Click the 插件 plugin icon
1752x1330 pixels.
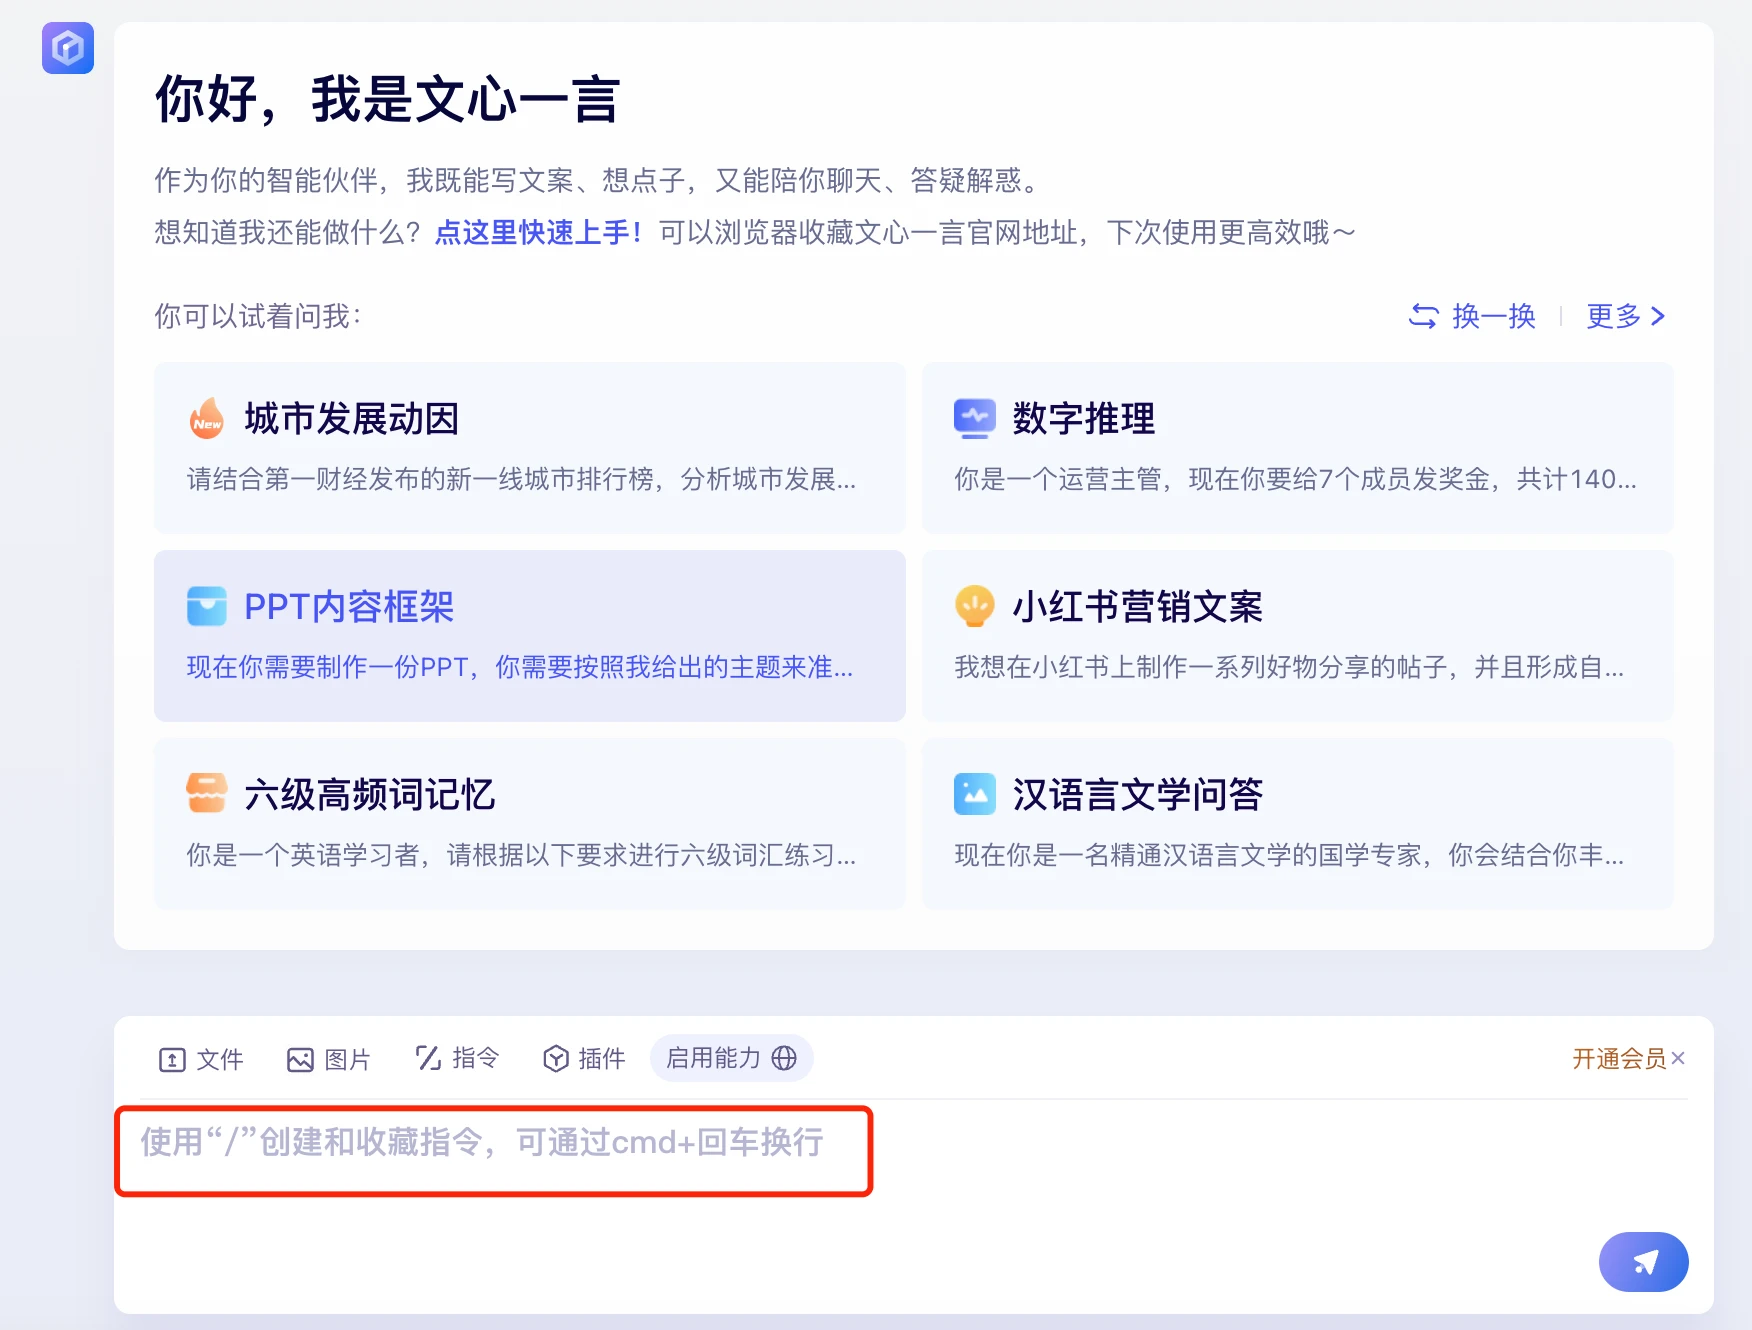(556, 1058)
